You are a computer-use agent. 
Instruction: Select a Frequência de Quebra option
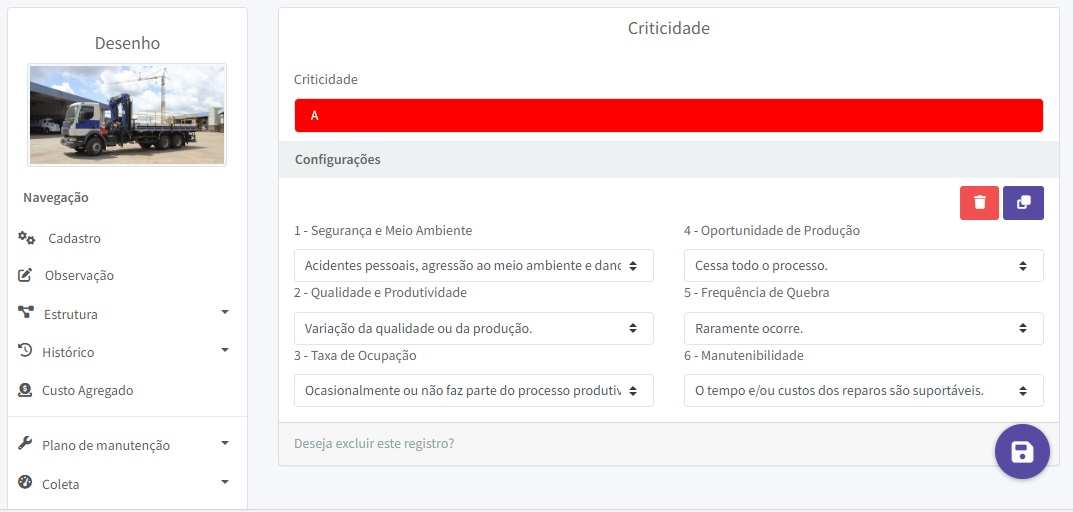863,328
